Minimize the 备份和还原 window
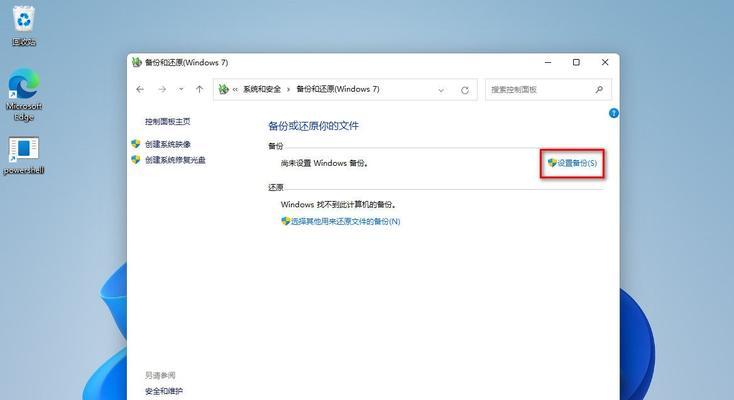Viewport: 734px width, 400px height. 548,62
